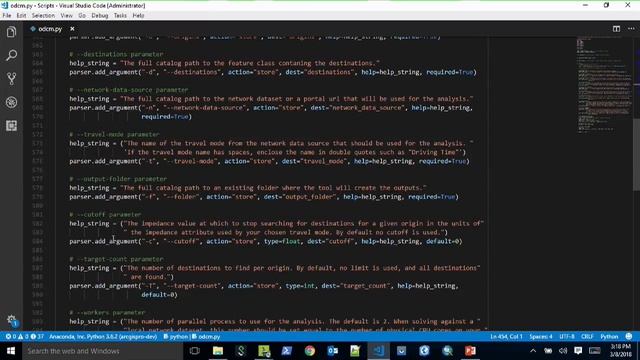The width and height of the screenshot is (640, 360).
Task: Open Task View from the taskbar
Action: (195, 351)
